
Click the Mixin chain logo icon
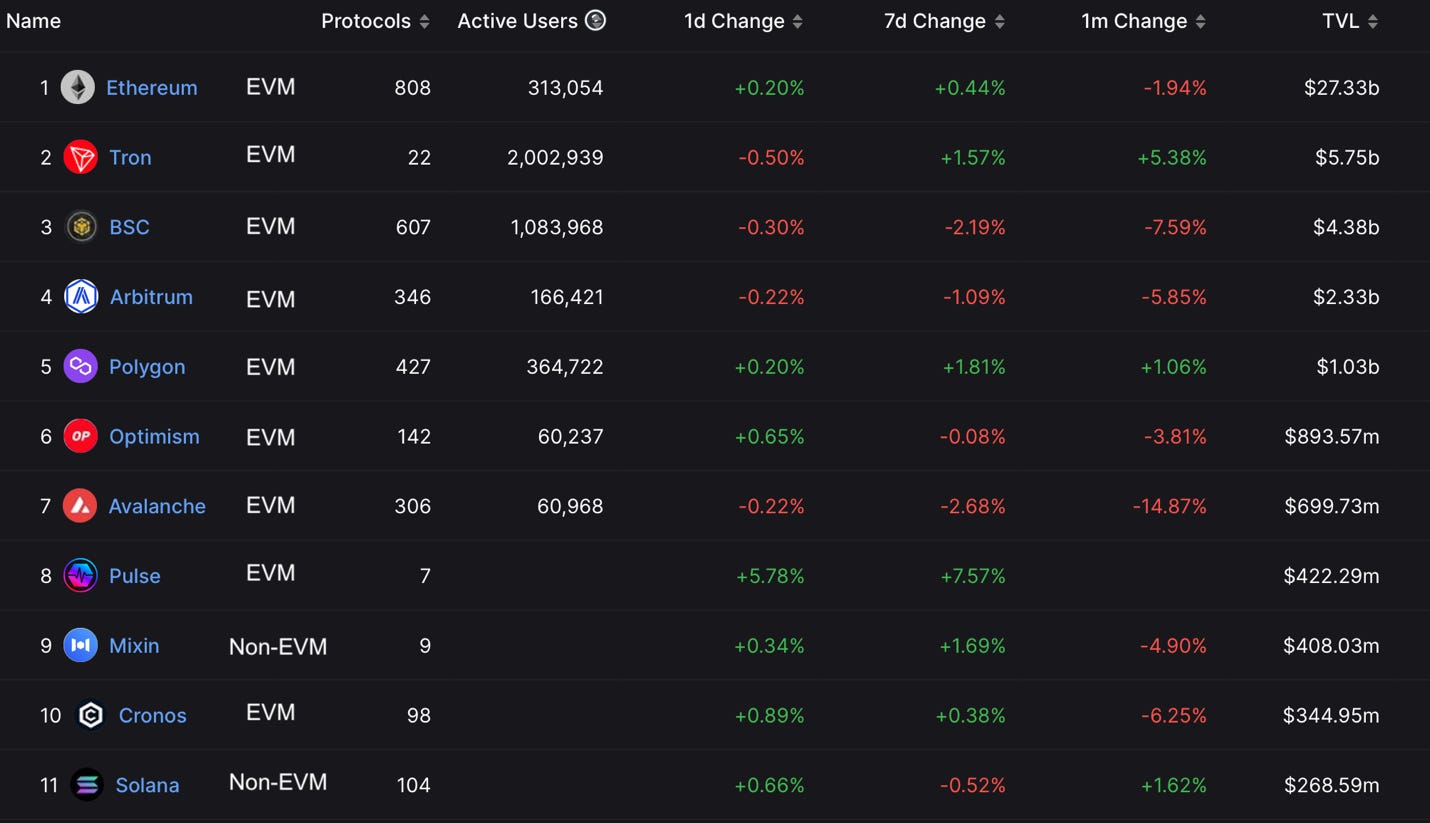coord(80,645)
